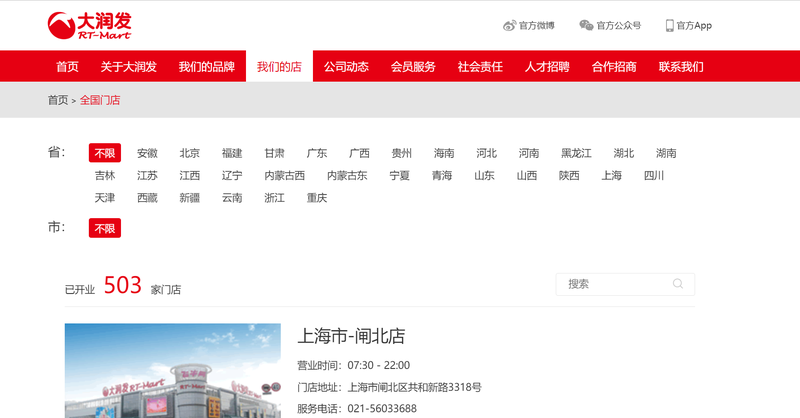The image size is (800, 418).
Task: Filter stores by 西藏
Action: [x=147, y=198]
